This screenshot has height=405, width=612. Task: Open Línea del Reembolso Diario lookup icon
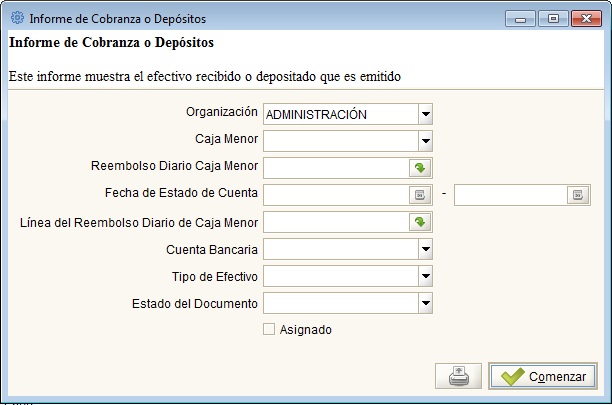(x=420, y=222)
